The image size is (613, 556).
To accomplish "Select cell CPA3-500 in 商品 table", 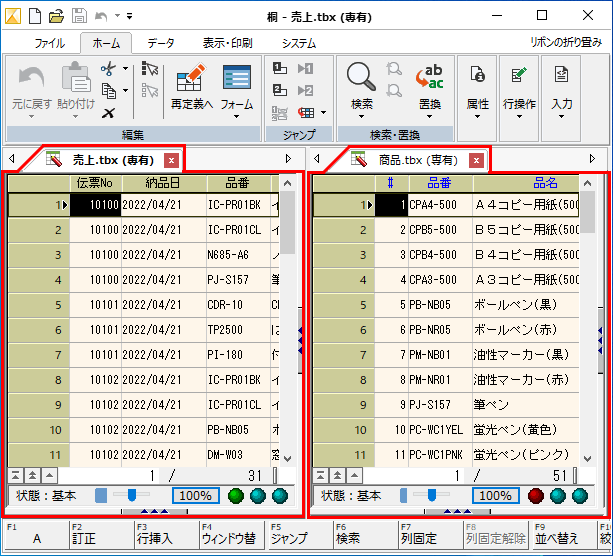I will coord(441,280).
